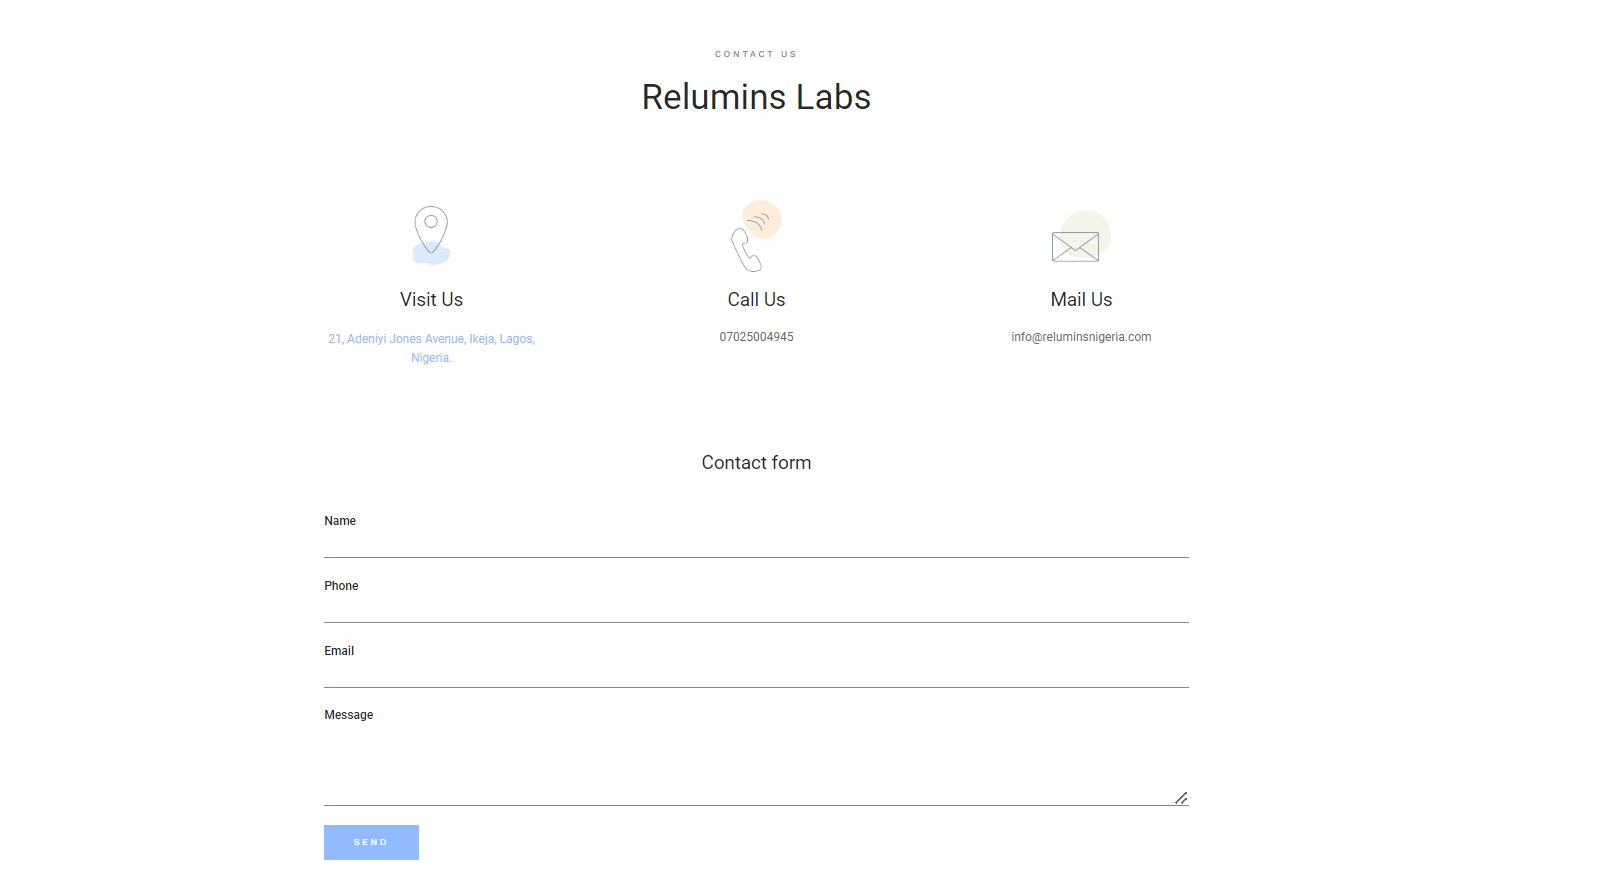Select the Email input field
The width and height of the screenshot is (1600, 889).
756,673
